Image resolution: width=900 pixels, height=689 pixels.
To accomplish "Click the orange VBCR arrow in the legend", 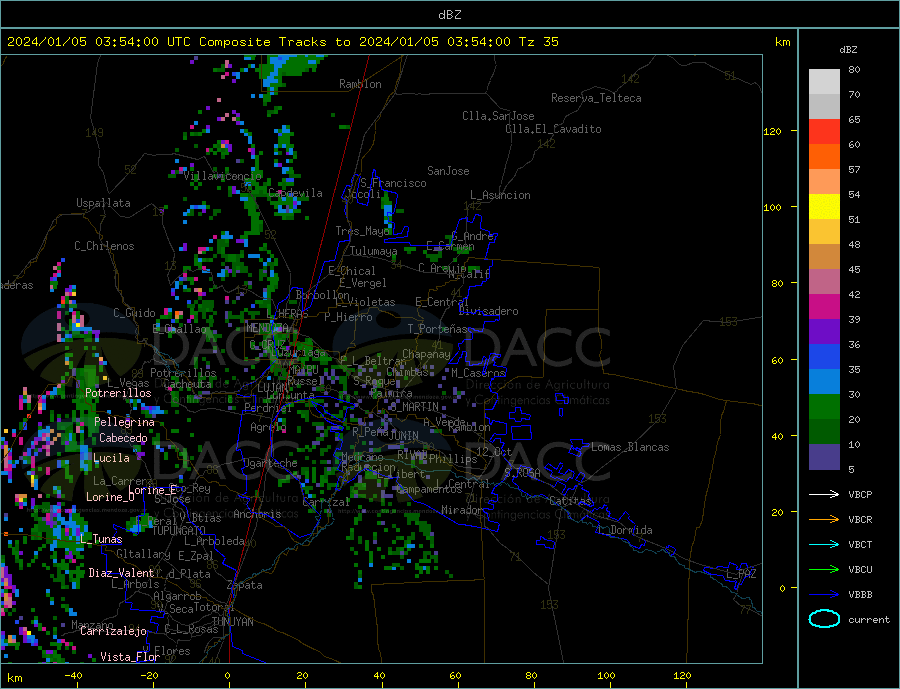I will click(x=824, y=520).
